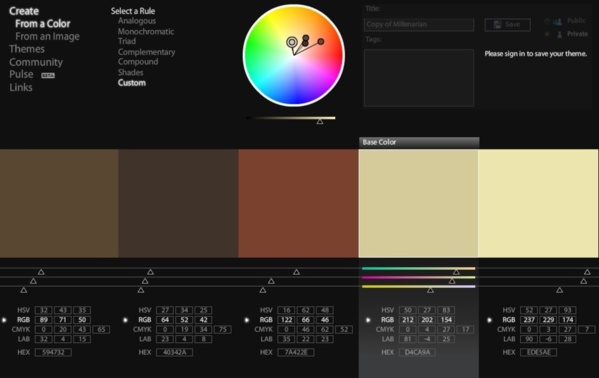The image size is (599, 378).
Task: Click the brightness slider handle under the color wheel
Action: [320, 122]
